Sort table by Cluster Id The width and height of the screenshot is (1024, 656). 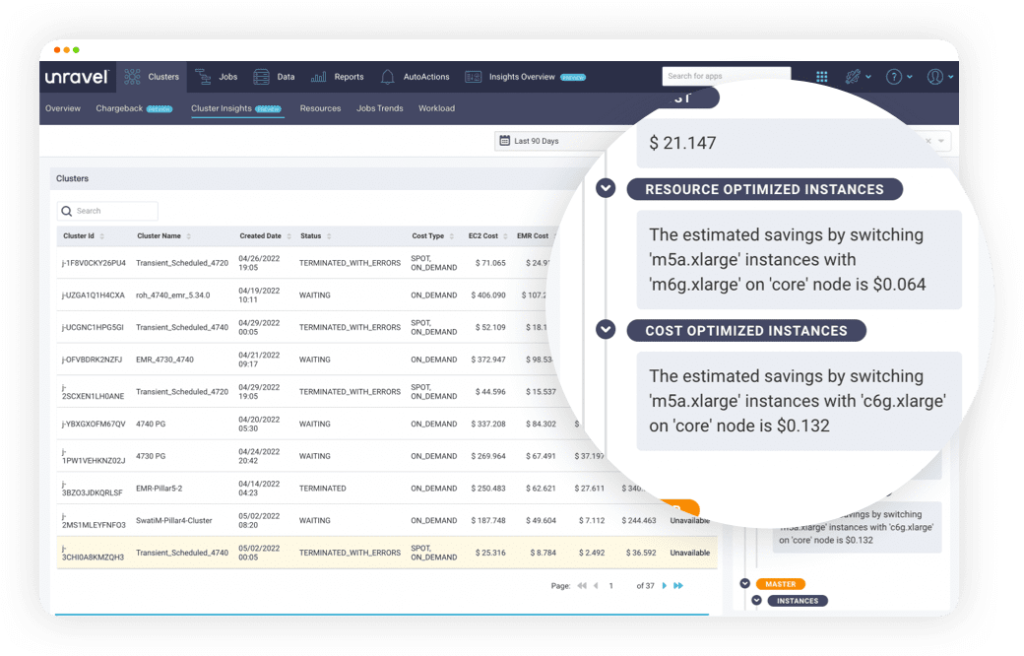point(83,236)
